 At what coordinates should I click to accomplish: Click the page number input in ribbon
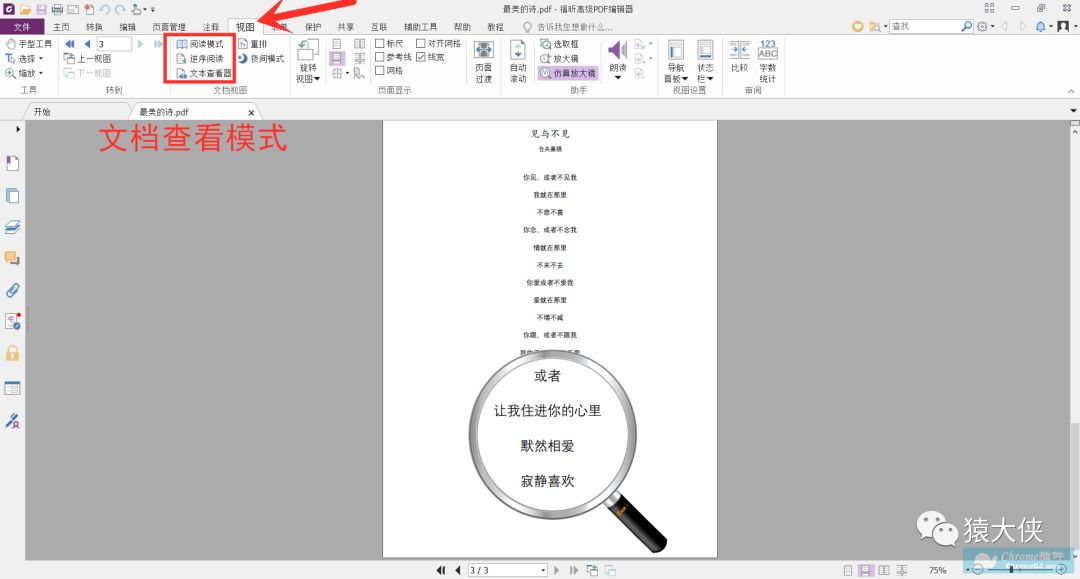(114, 43)
